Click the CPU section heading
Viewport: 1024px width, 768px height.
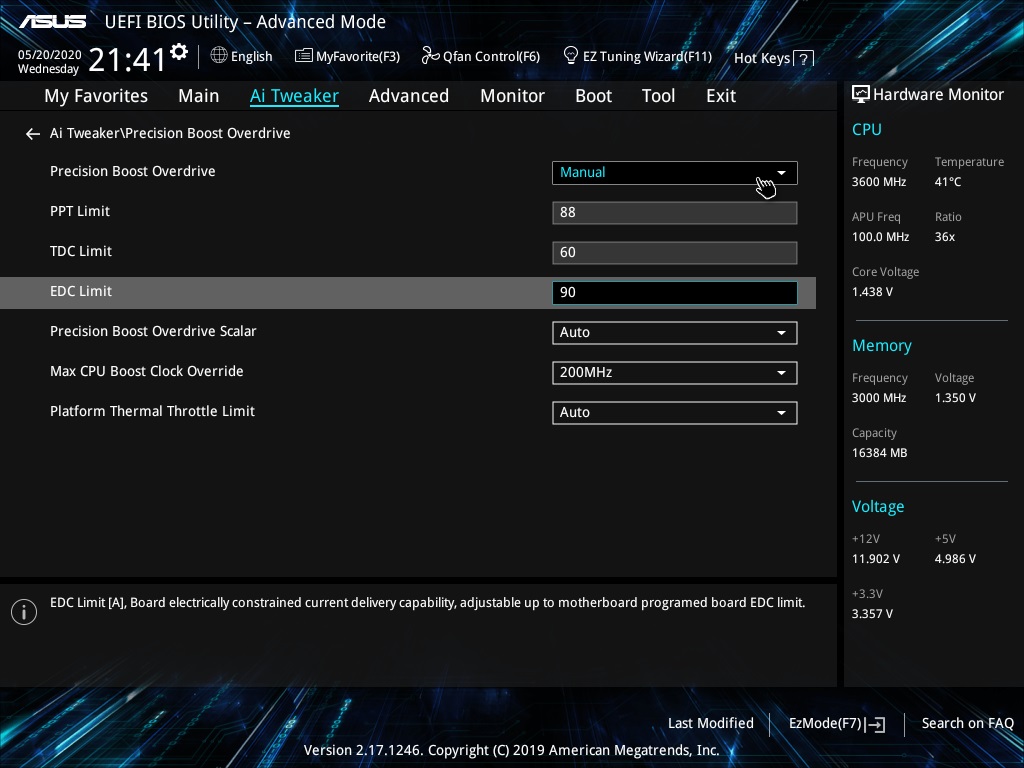(x=867, y=129)
